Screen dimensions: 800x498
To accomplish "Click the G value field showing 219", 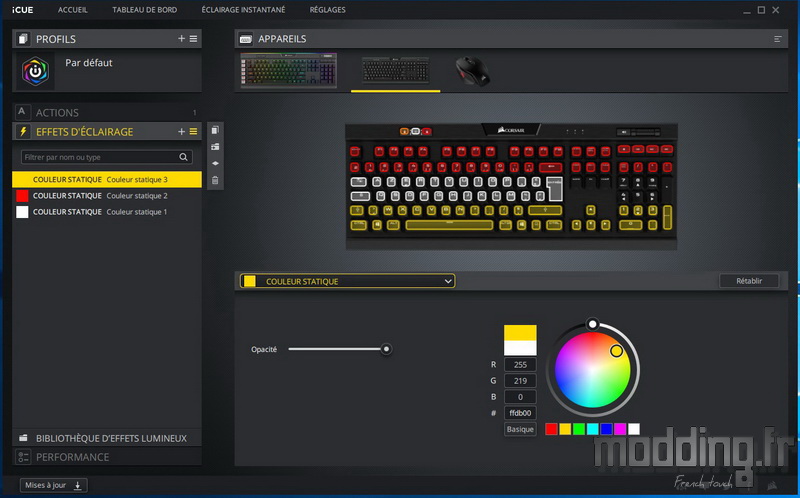I will [x=520, y=381].
